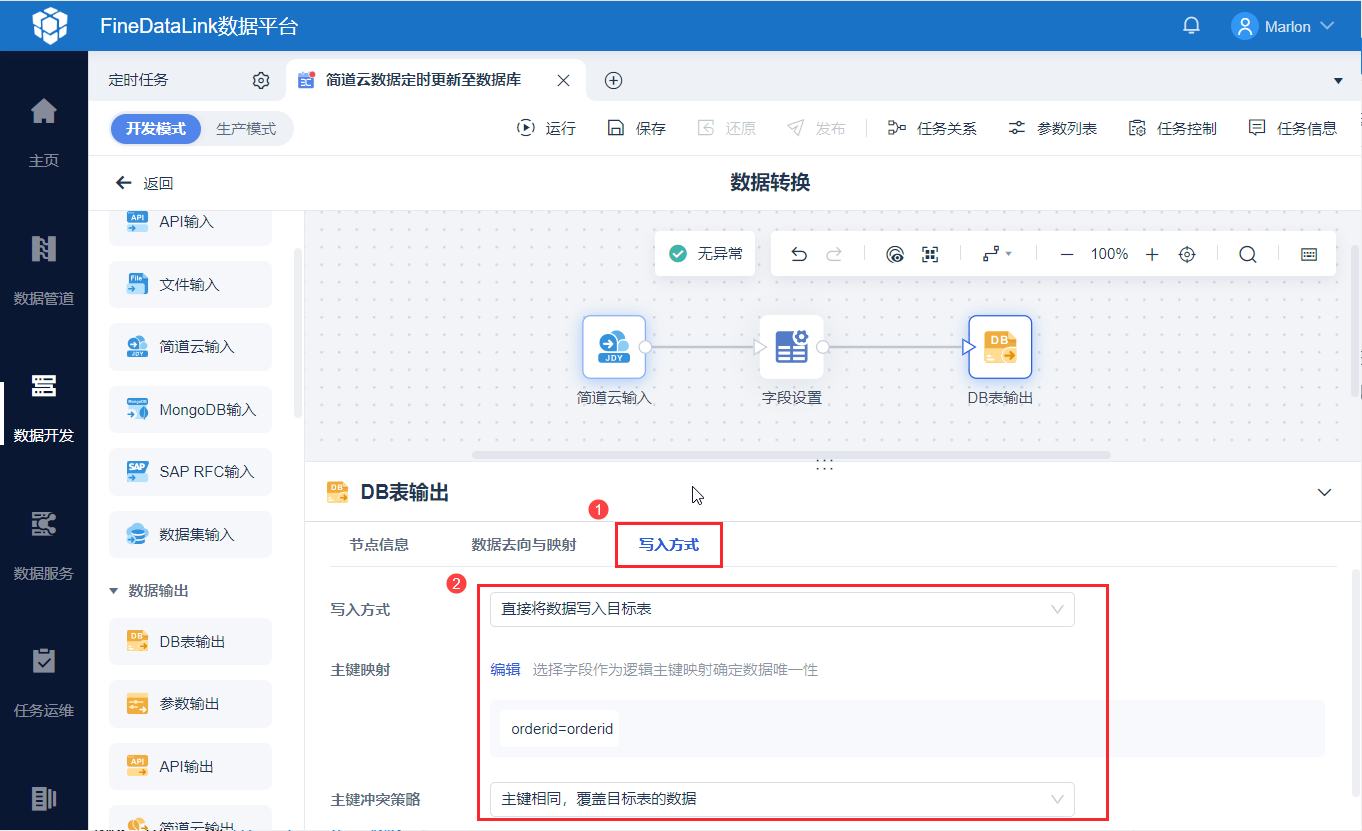Switch to 开发模式
The width and height of the screenshot is (1362, 831).
(x=156, y=129)
